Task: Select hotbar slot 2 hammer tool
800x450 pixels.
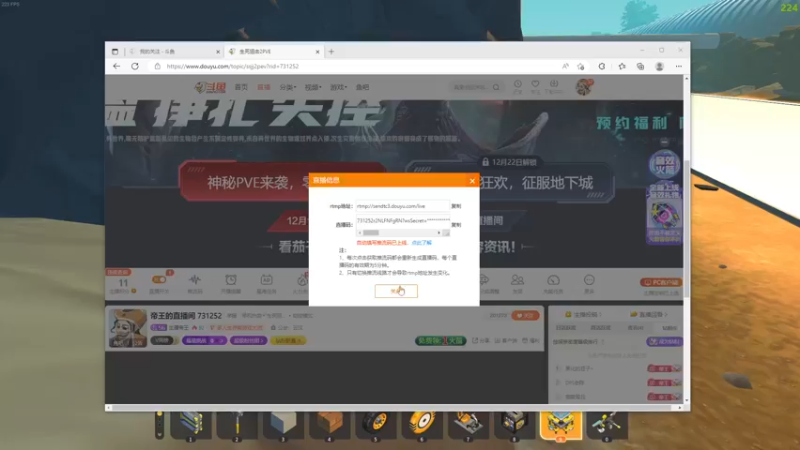Action: pos(237,425)
